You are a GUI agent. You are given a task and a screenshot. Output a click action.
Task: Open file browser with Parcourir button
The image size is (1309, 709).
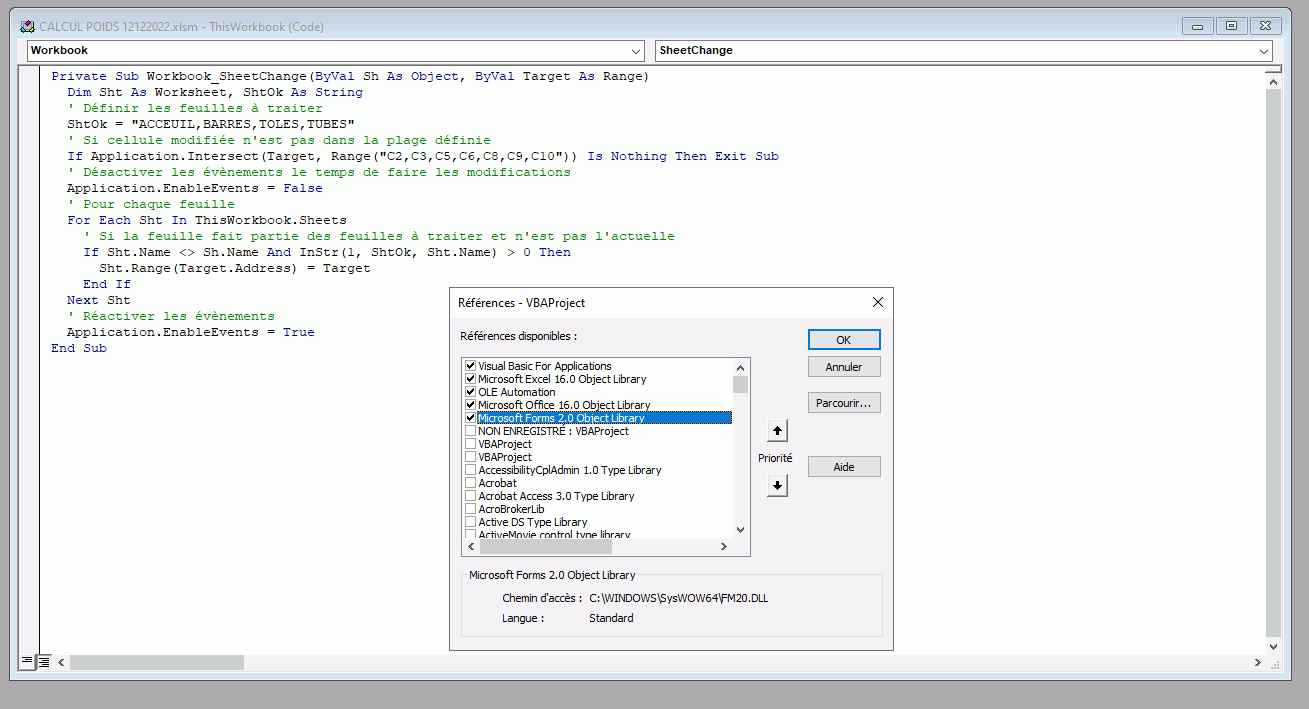point(843,403)
